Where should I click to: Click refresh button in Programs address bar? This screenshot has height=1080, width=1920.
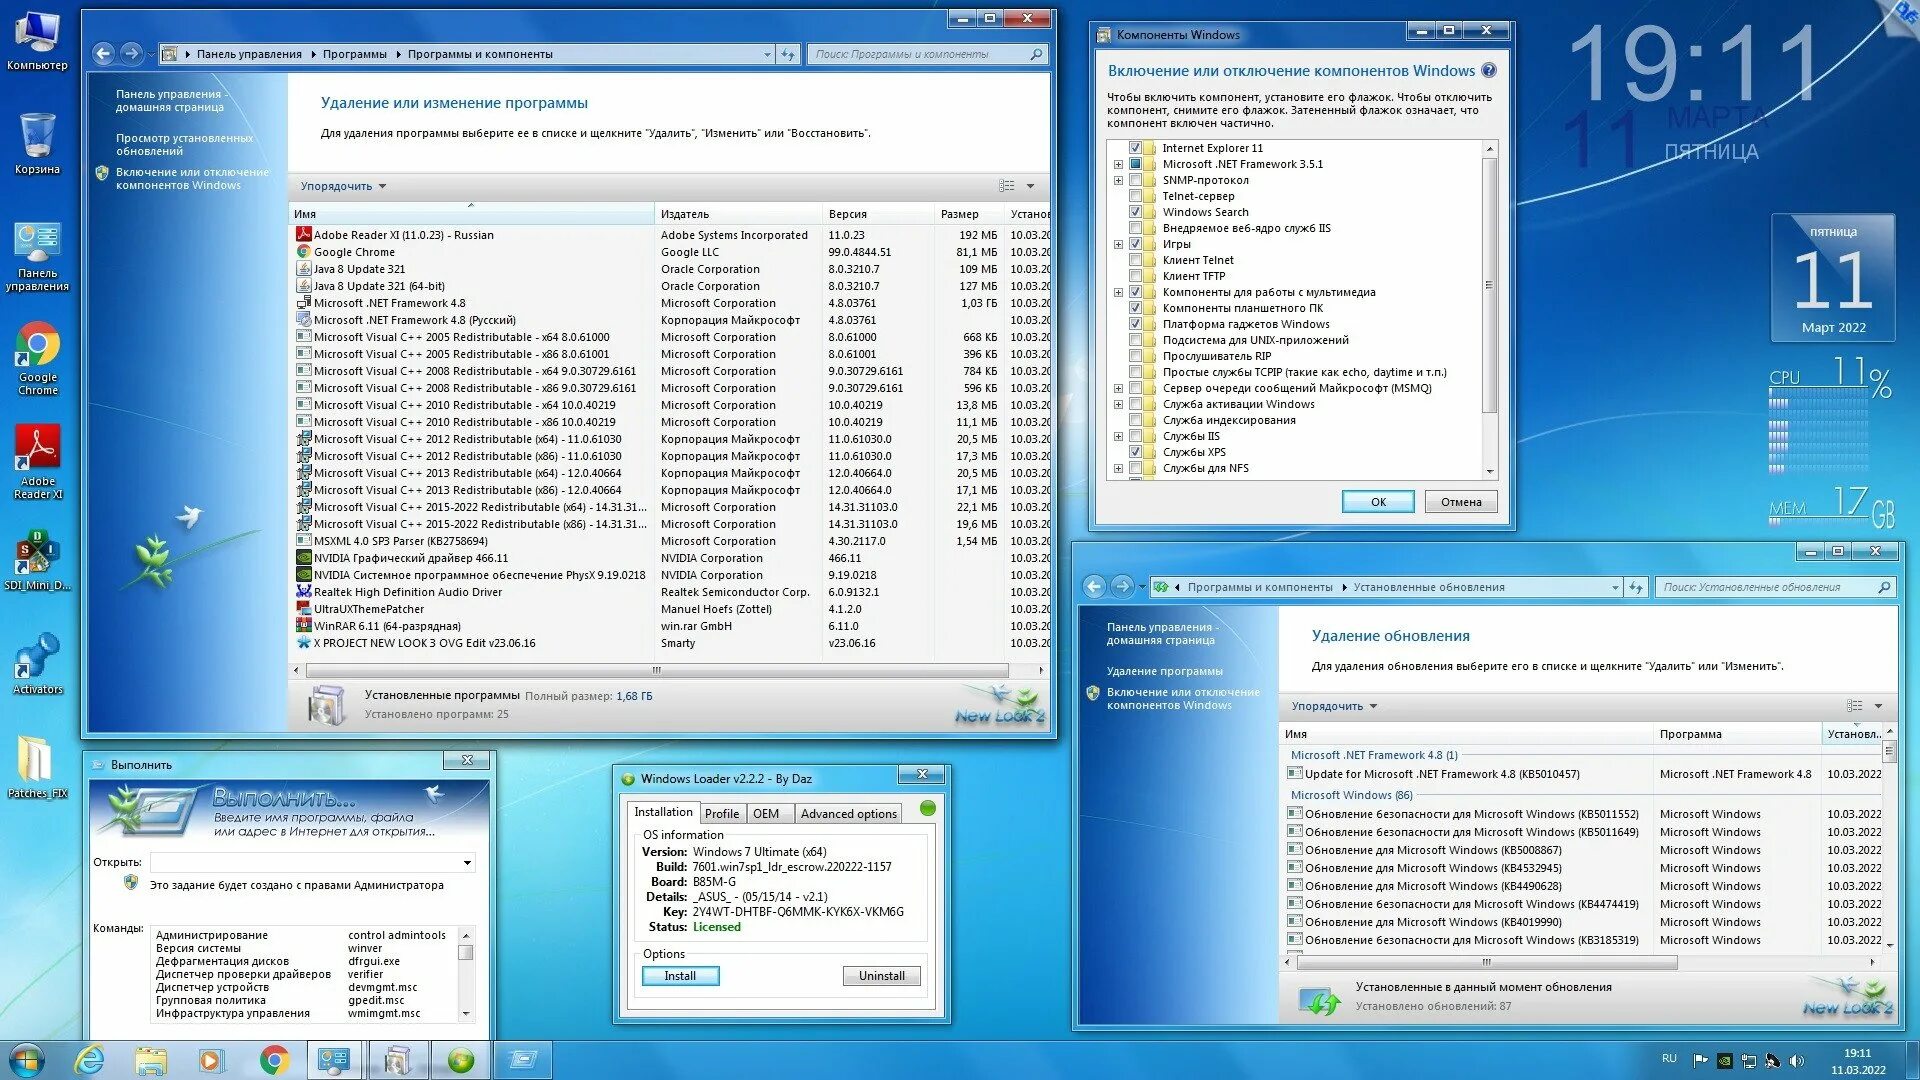pos(788,54)
